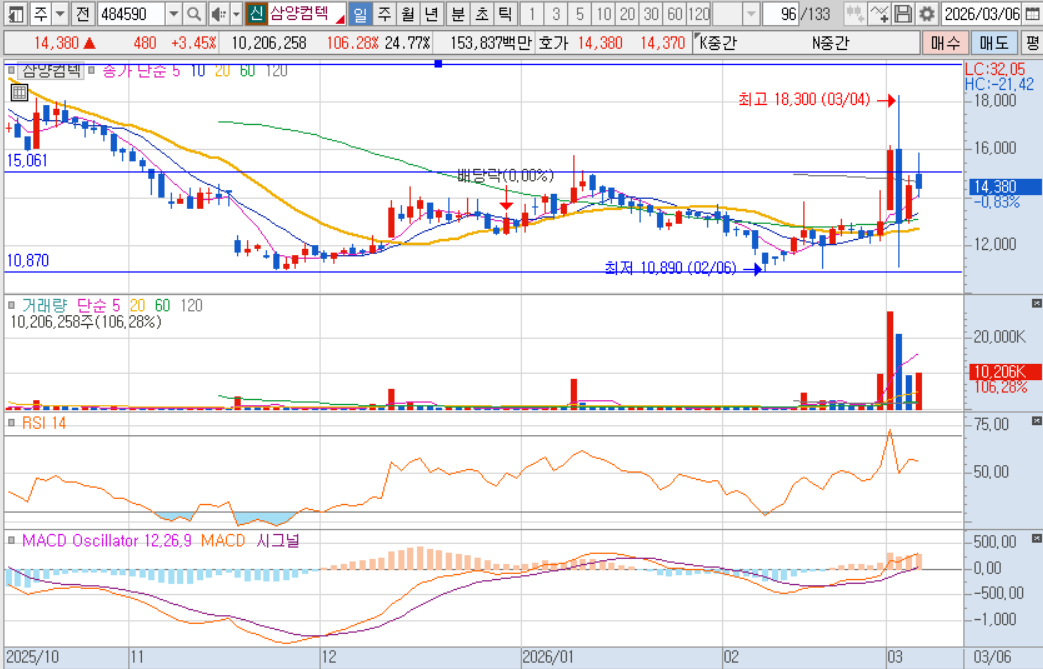
Task: Open the calendar date picker icon
Action: coord(1032,13)
